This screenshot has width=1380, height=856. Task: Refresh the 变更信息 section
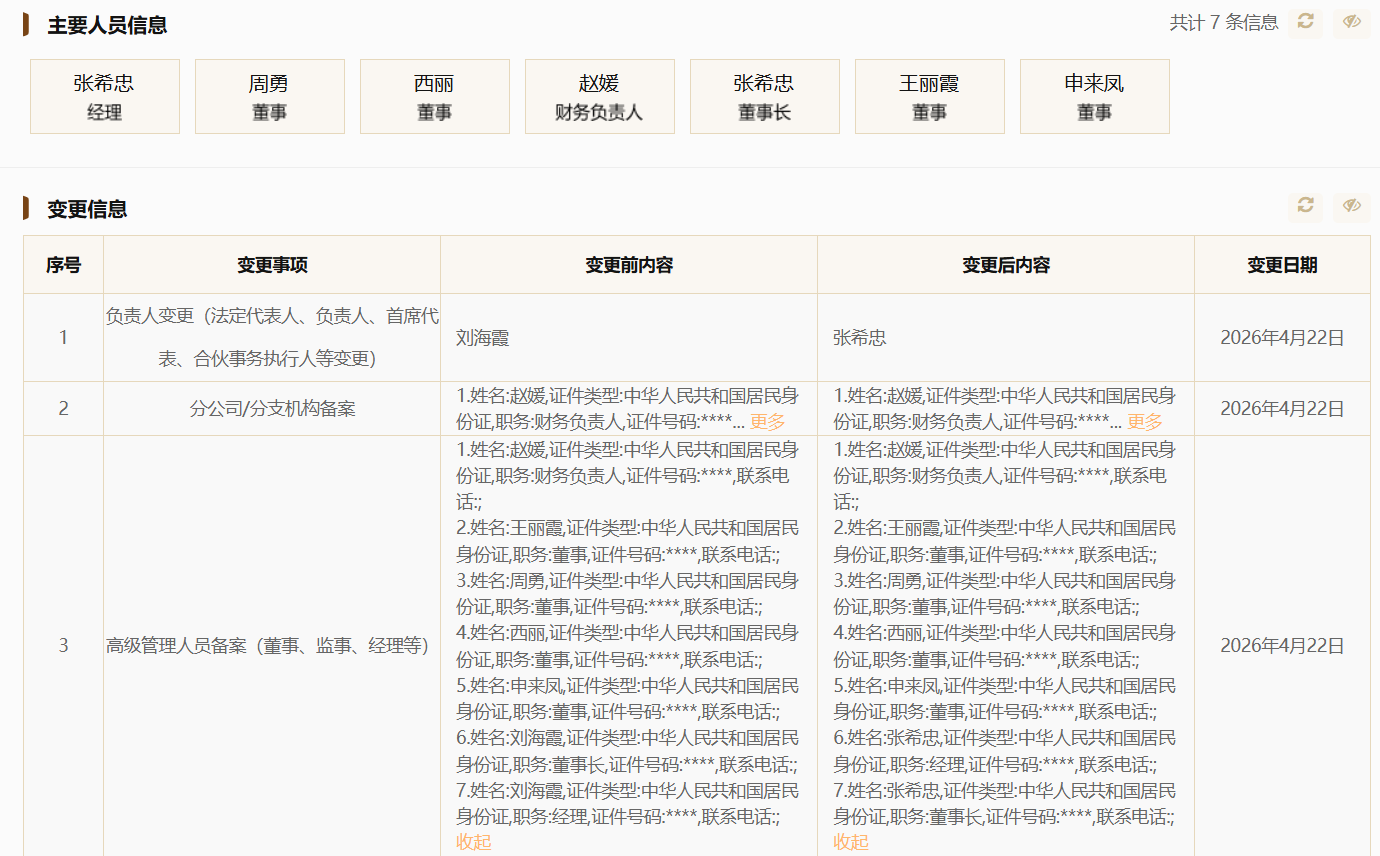pyautogui.click(x=1305, y=205)
